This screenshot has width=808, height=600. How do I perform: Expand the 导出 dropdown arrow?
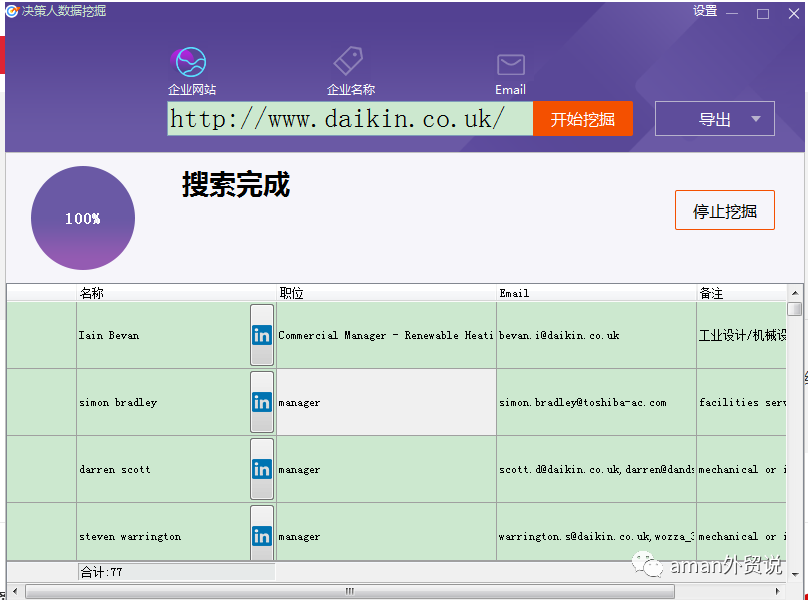tap(755, 119)
